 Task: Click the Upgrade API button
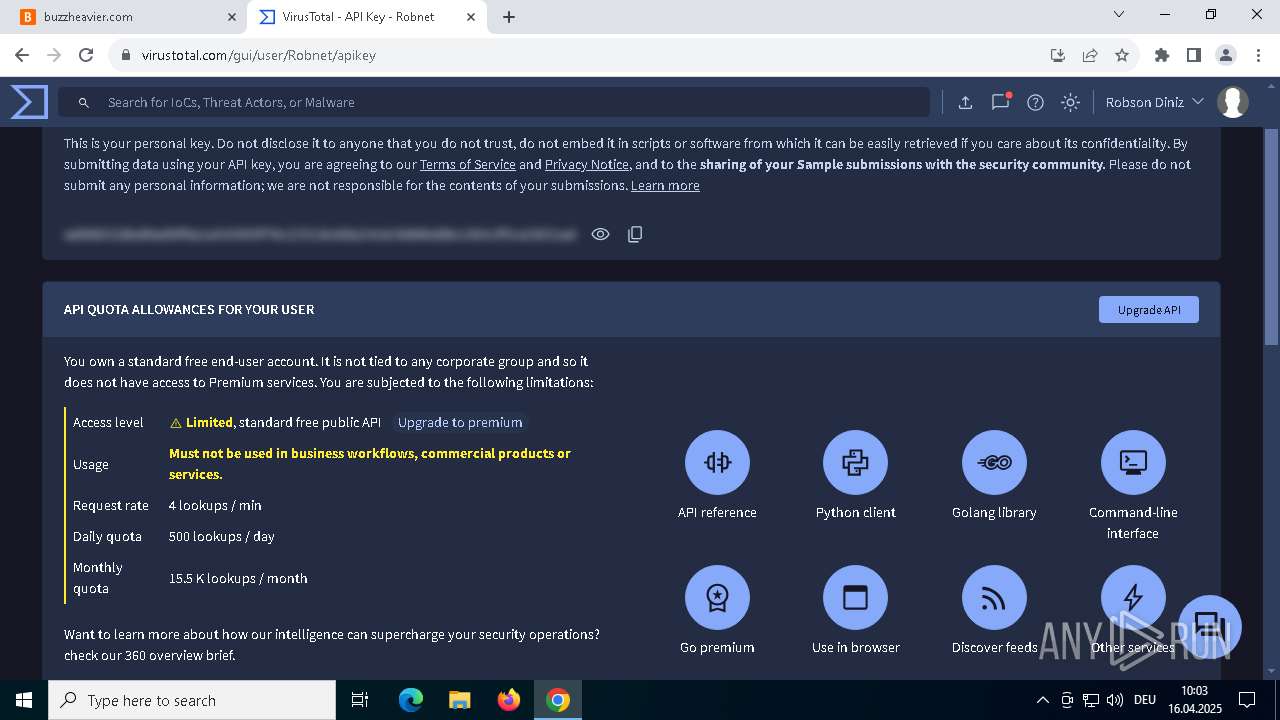(x=1149, y=310)
